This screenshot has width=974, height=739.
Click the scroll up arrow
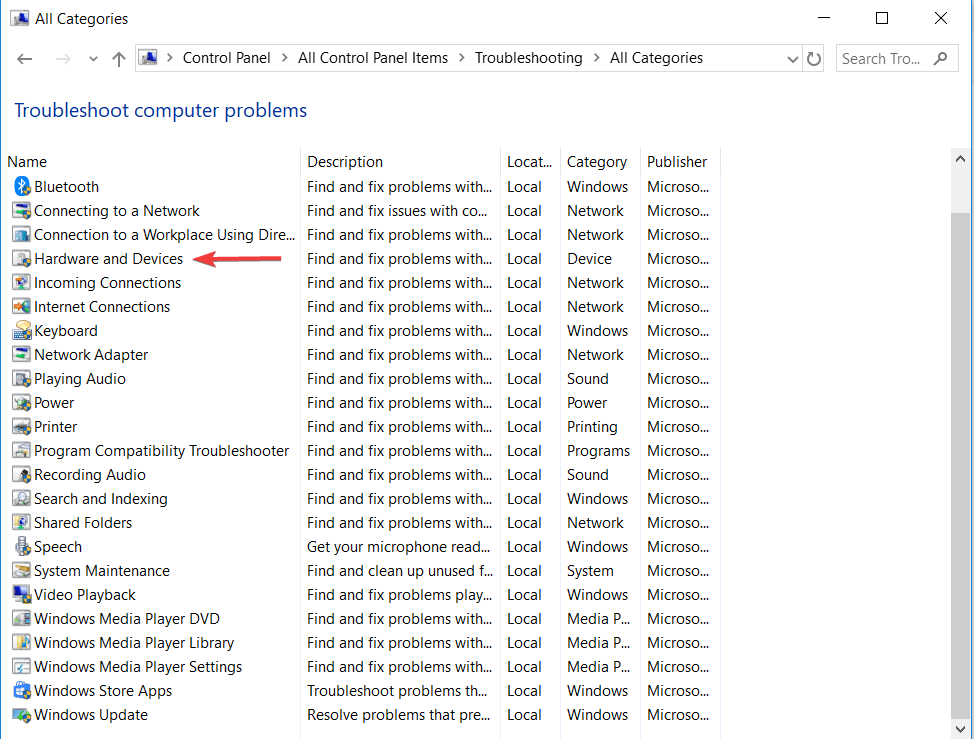click(x=960, y=159)
